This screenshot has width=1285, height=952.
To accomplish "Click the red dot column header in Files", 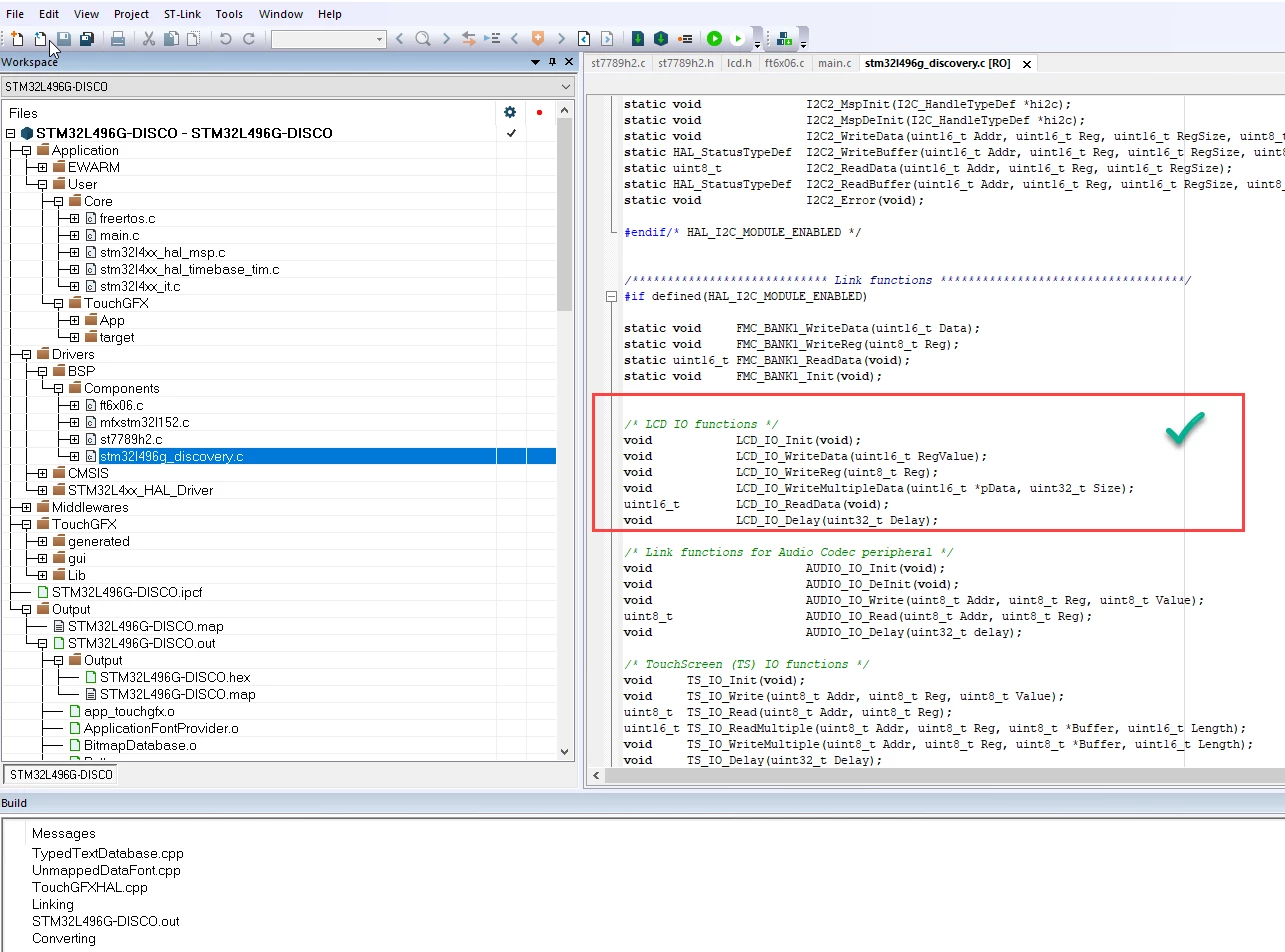I will pos(539,113).
